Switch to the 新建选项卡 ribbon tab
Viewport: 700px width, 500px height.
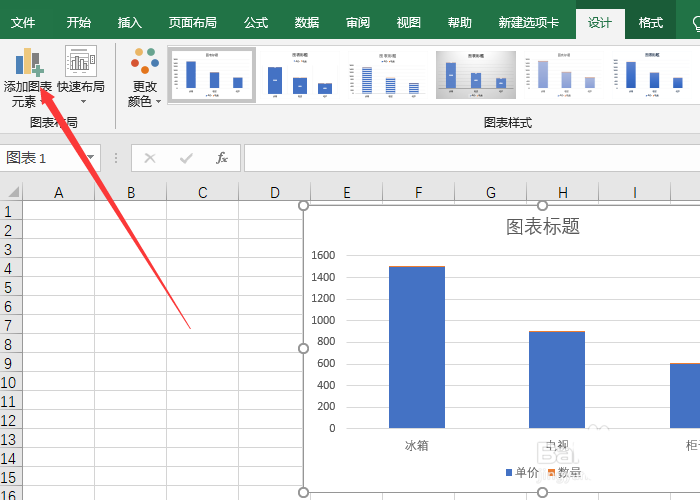[529, 22]
